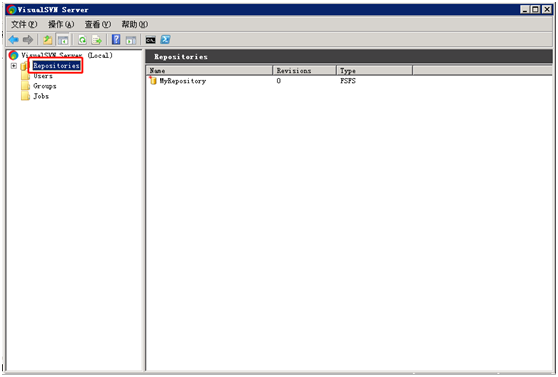Screen dimensions: 558x377
Task: Launch the PowerShell toolbar icon
Action: (165, 40)
